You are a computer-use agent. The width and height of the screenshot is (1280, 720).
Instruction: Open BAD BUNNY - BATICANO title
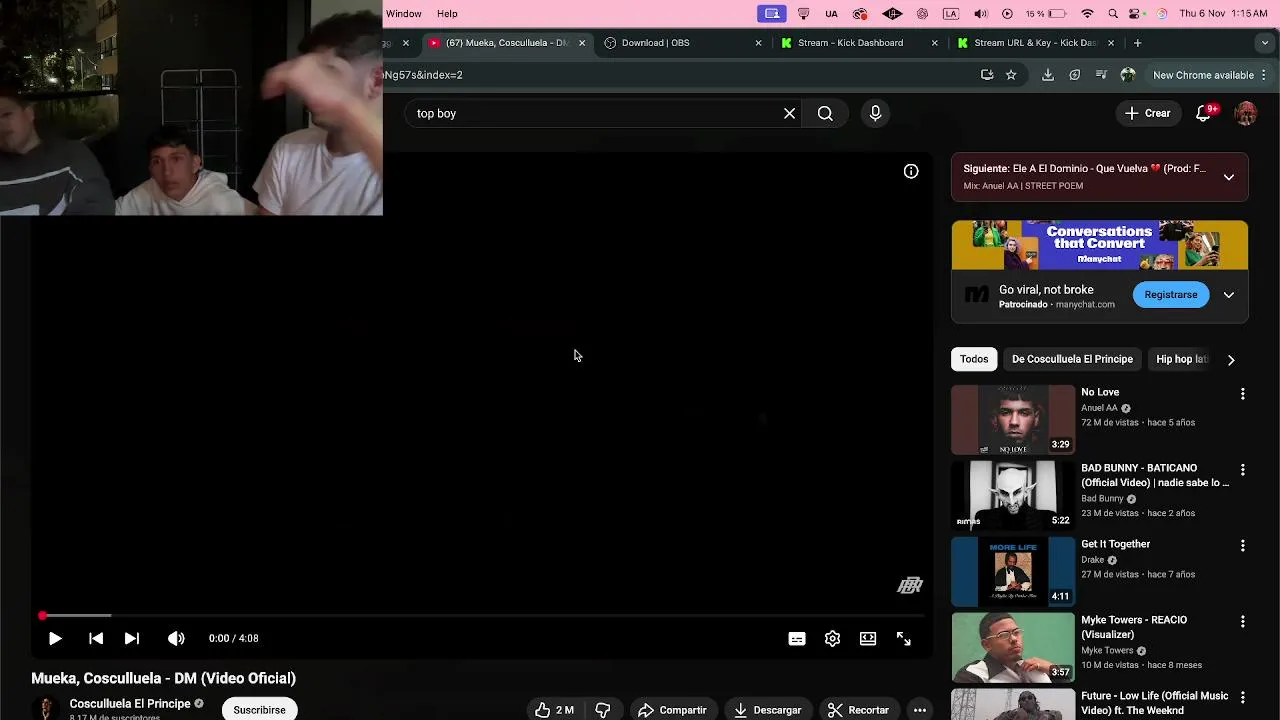[x=1155, y=475]
